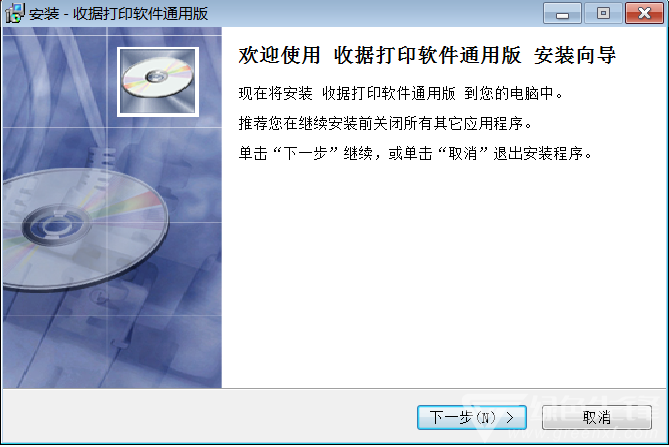Viewport: 669px width, 447px height.
Task: Maximize the installer window
Action: (x=603, y=14)
